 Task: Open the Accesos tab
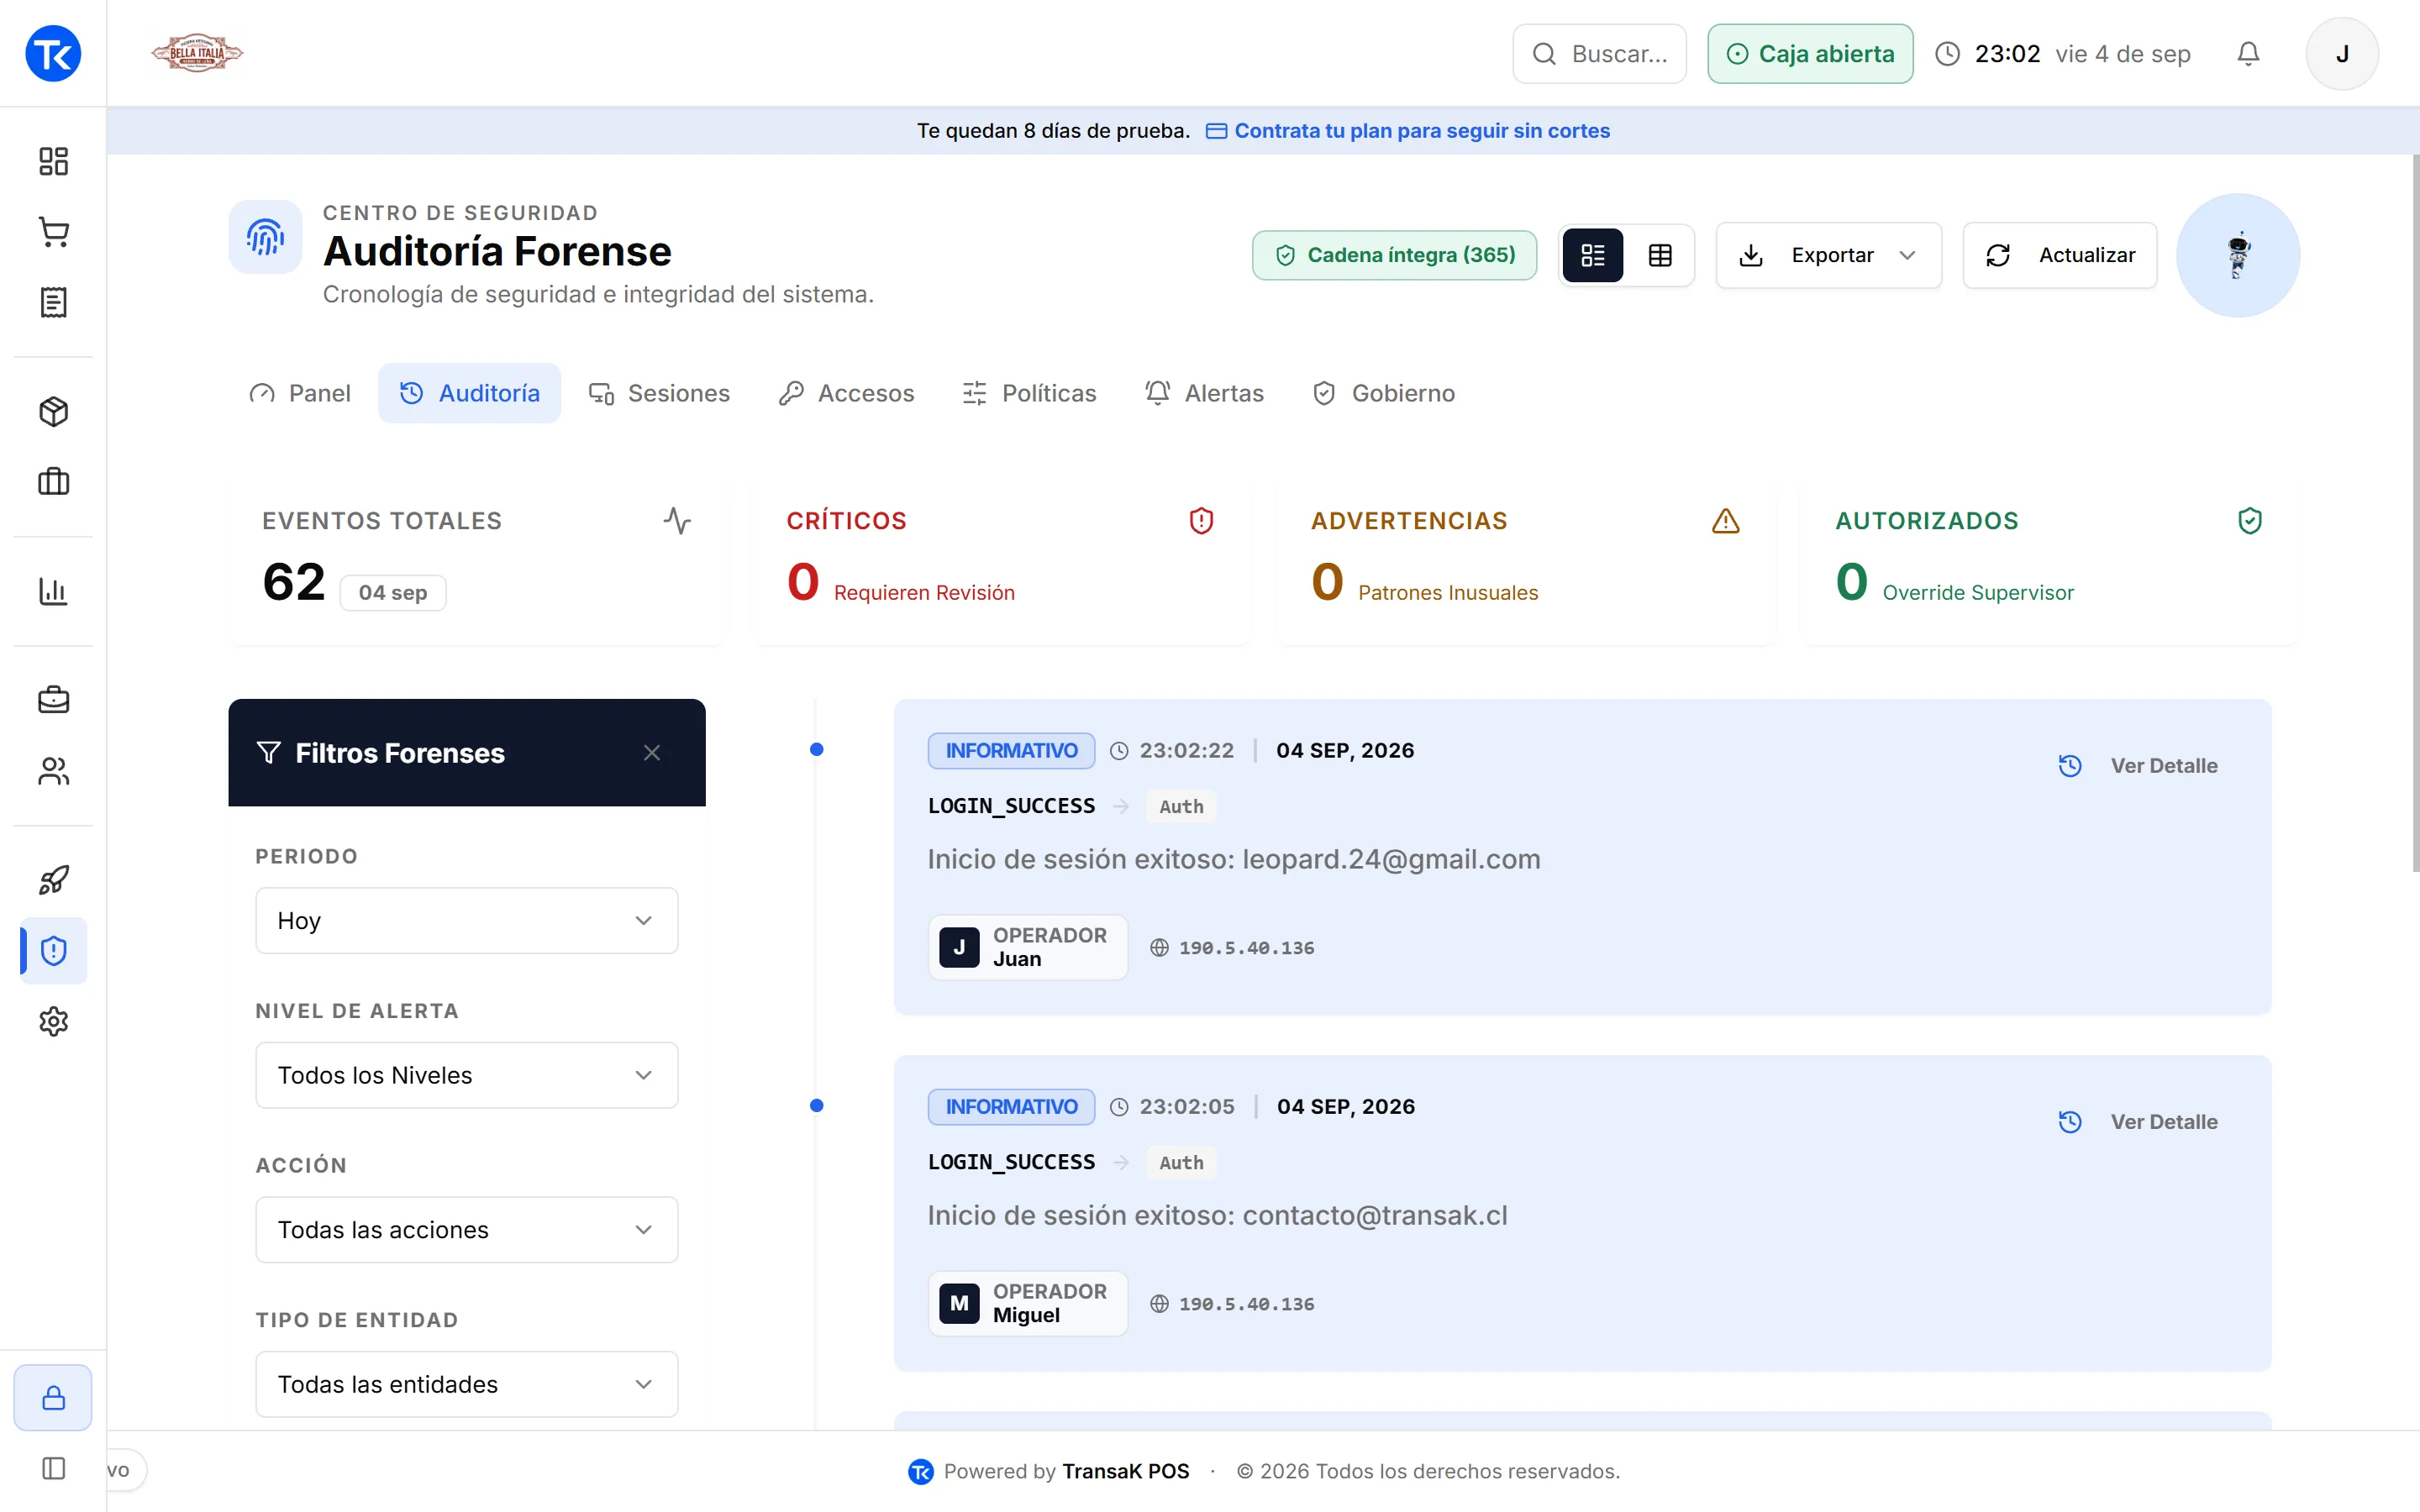[x=847, y=393]
